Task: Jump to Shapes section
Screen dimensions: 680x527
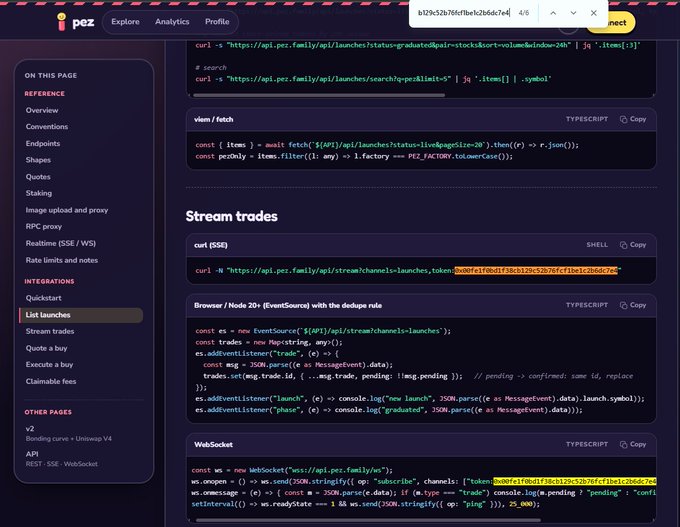Action: coord(38,160)
